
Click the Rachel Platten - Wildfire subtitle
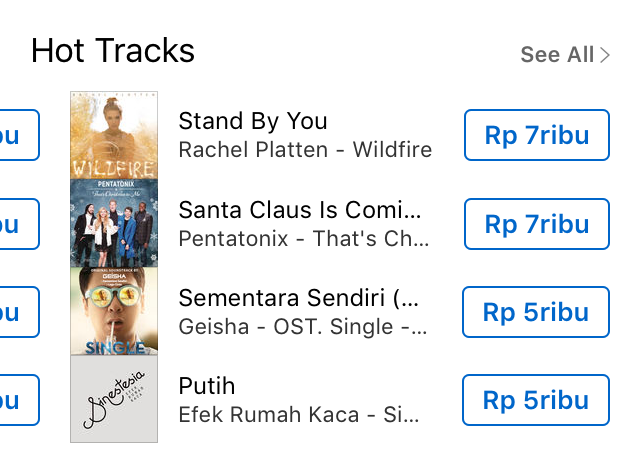coord(305,149)
